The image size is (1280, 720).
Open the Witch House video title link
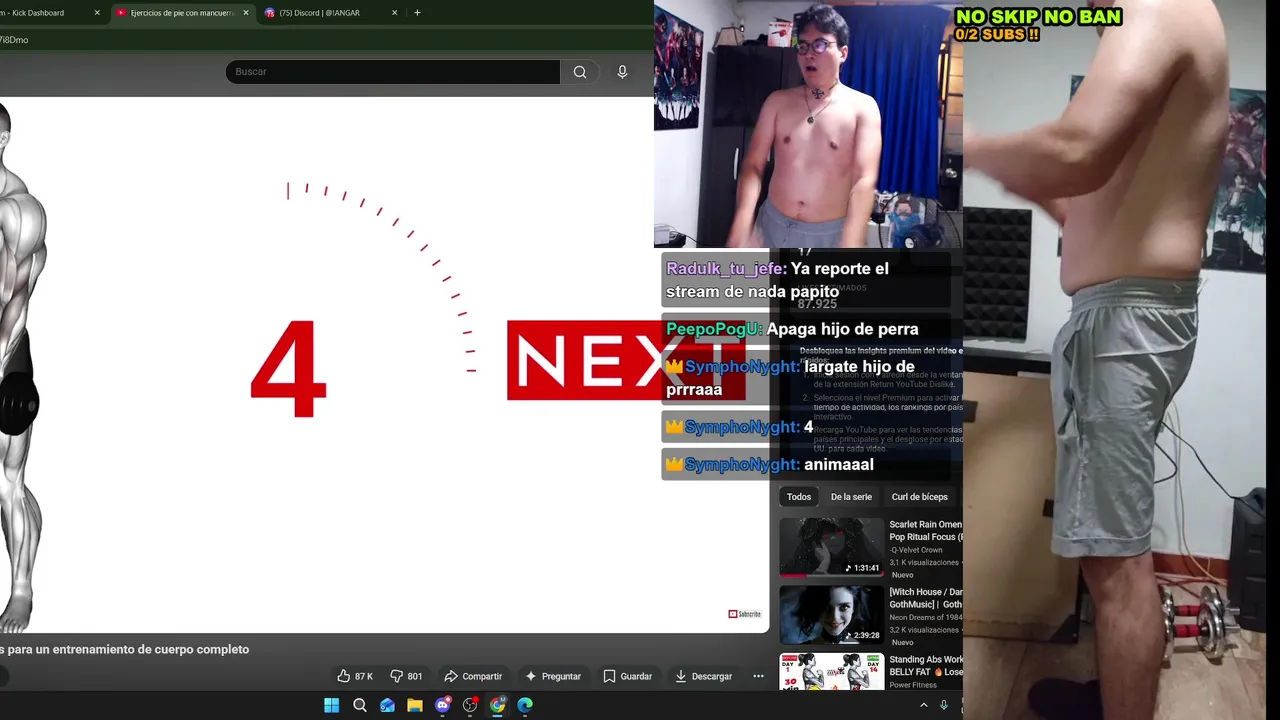pos(926,598)
